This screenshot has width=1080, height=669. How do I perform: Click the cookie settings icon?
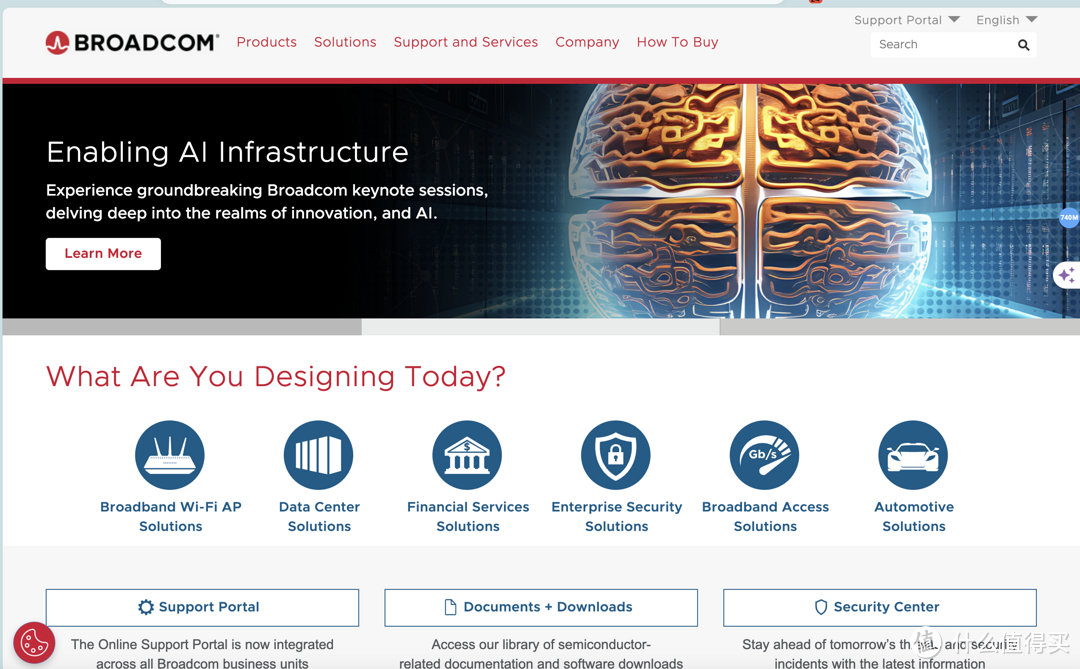34,643
